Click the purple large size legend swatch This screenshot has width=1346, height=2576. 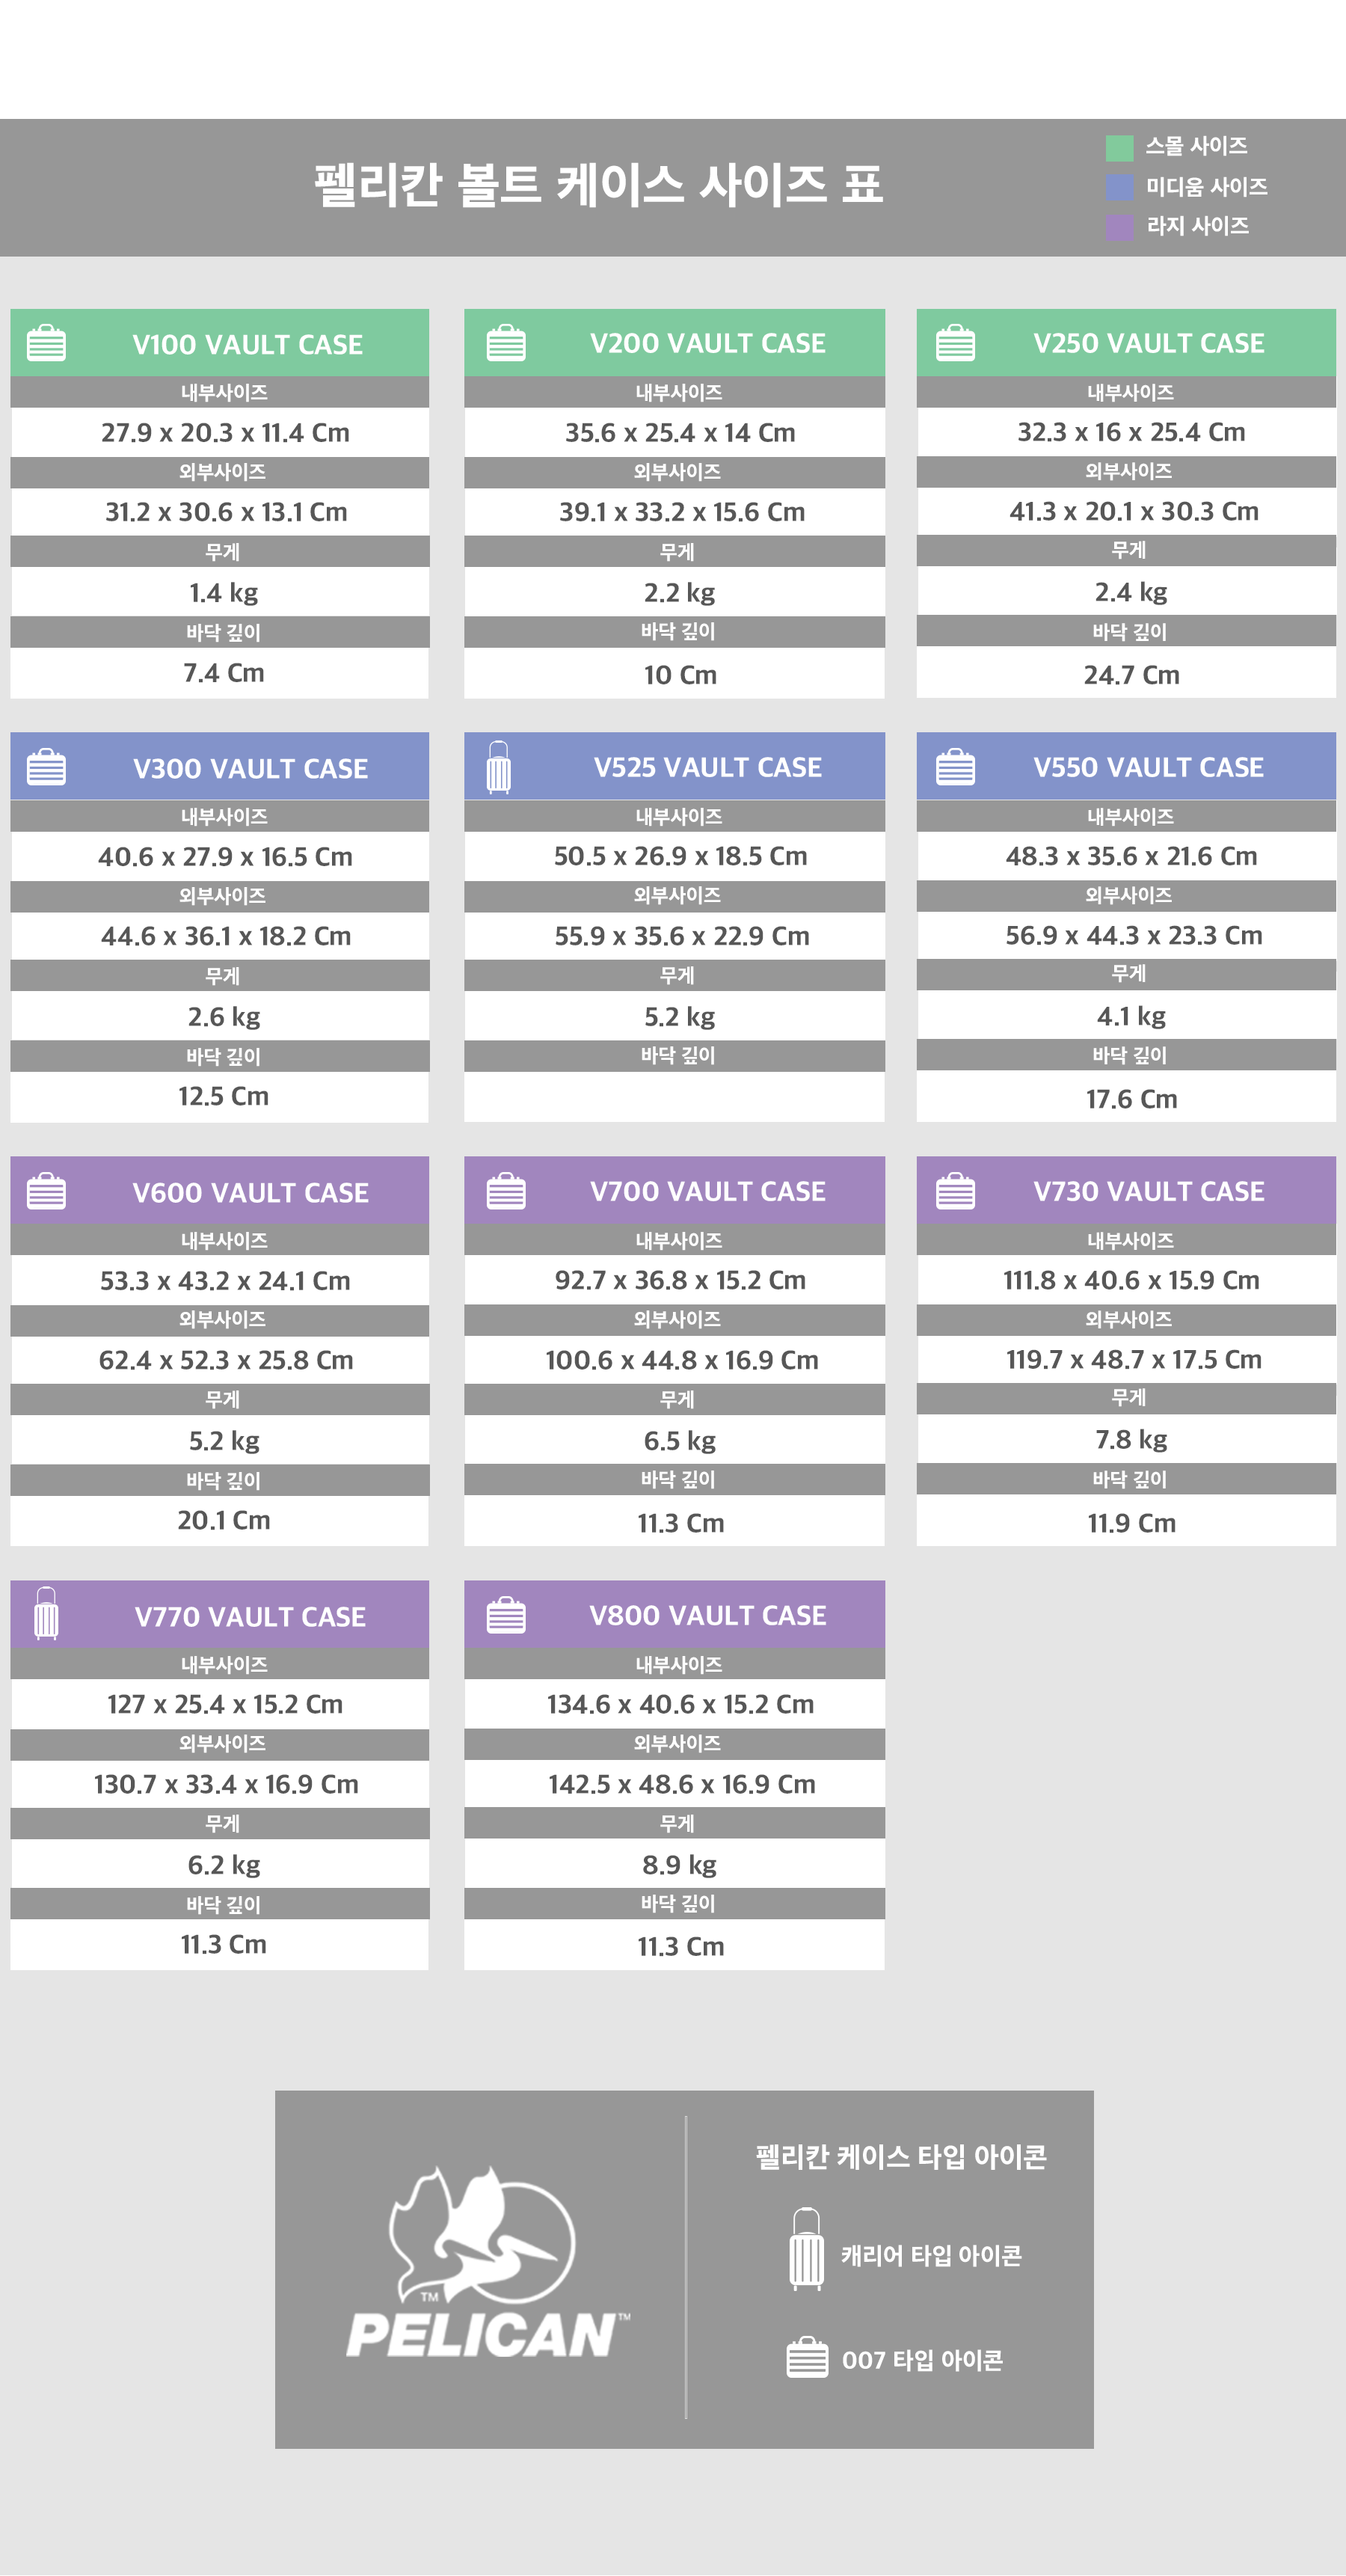[1119, 226]
